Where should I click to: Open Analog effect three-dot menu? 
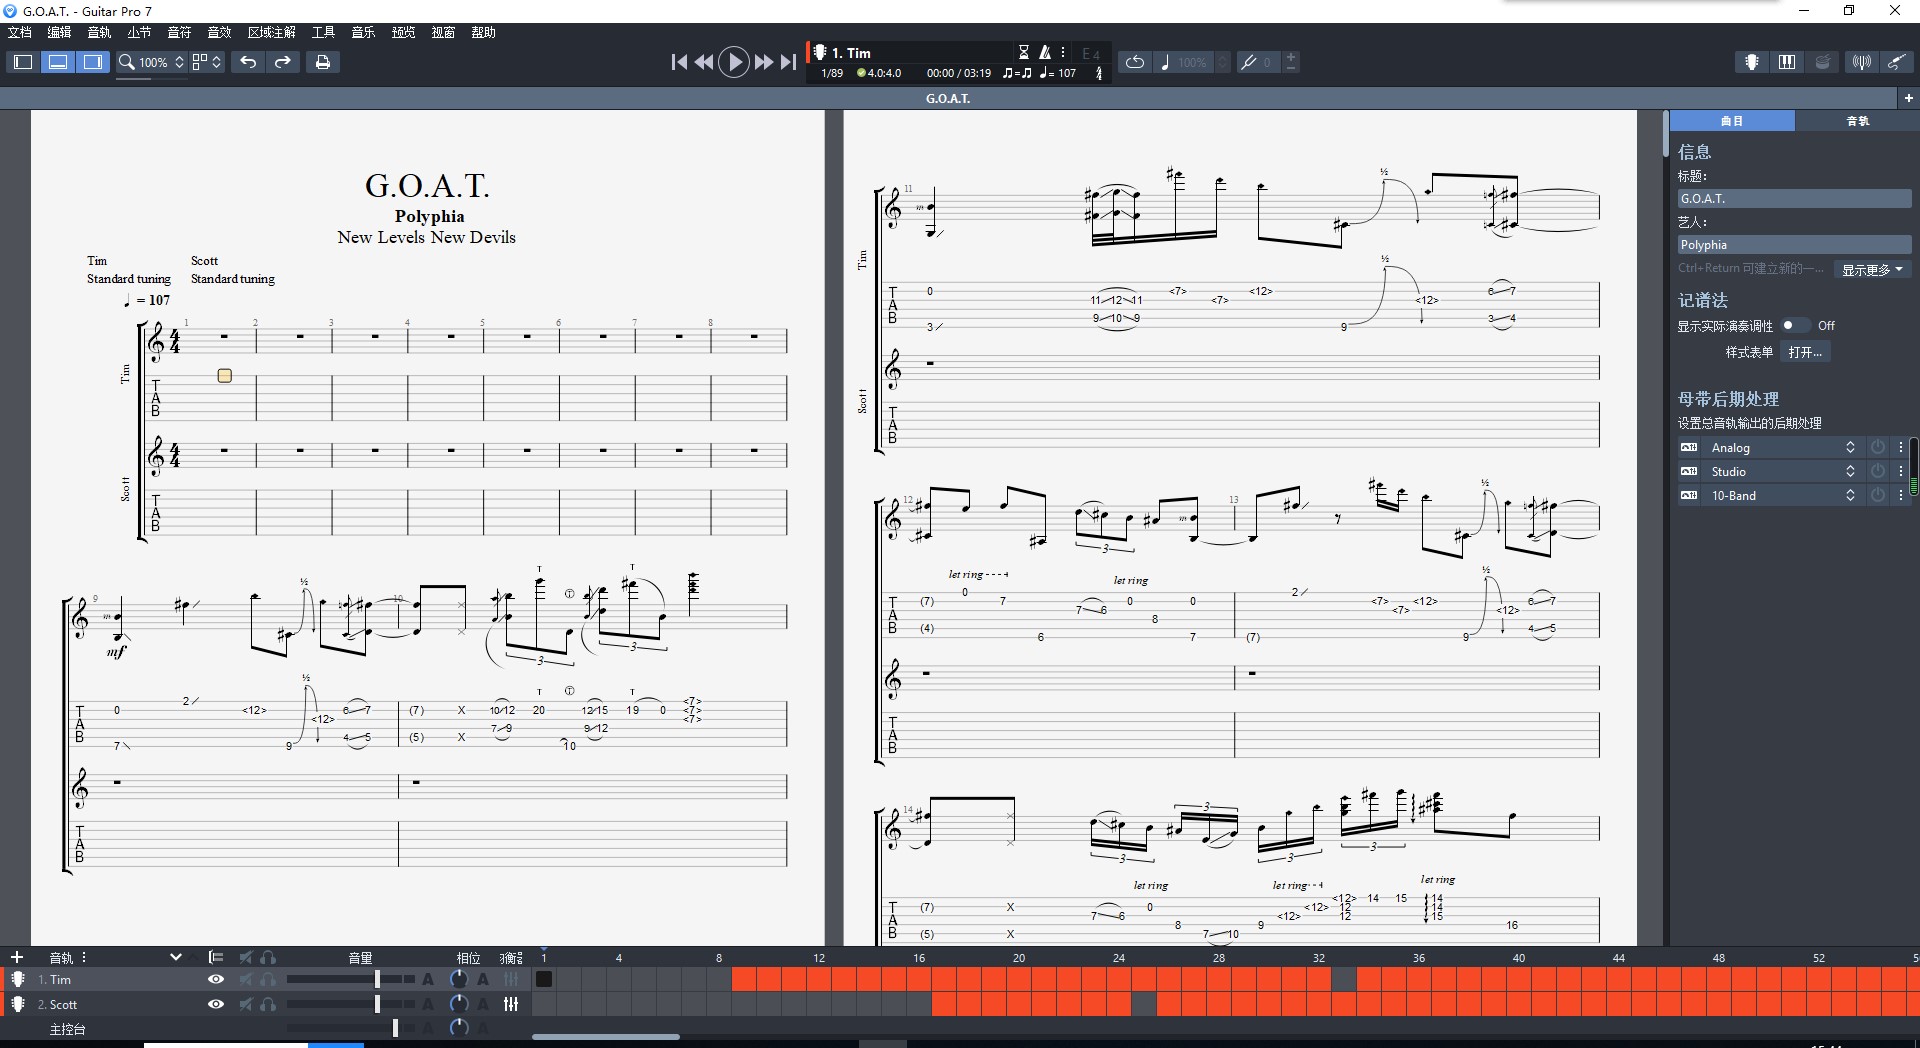1901,448
